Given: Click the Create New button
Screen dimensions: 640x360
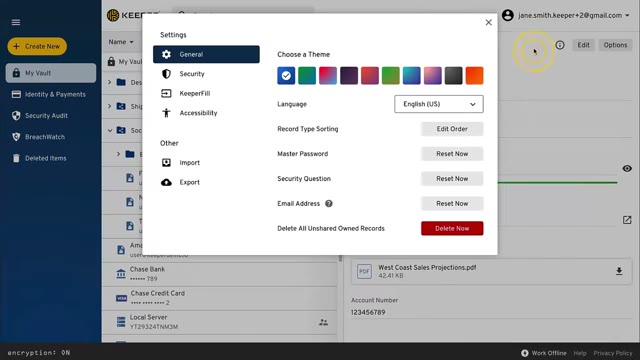Looking at the screenshot, I should point(37,46).
